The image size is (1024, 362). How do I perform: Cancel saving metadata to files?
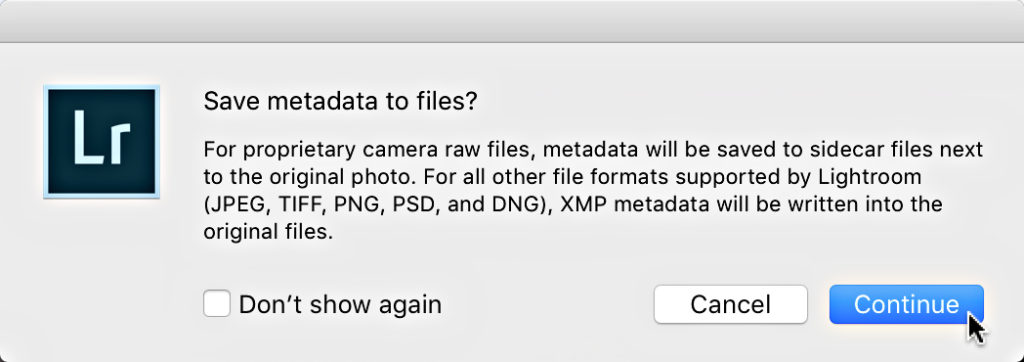[730, 304]
